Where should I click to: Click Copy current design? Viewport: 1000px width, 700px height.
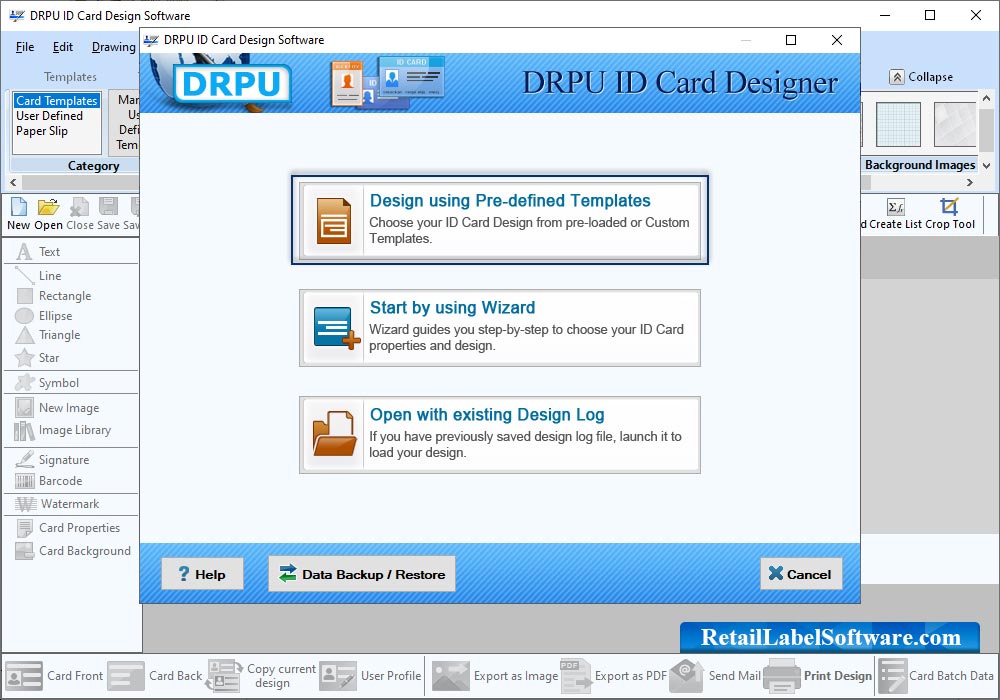261,676
